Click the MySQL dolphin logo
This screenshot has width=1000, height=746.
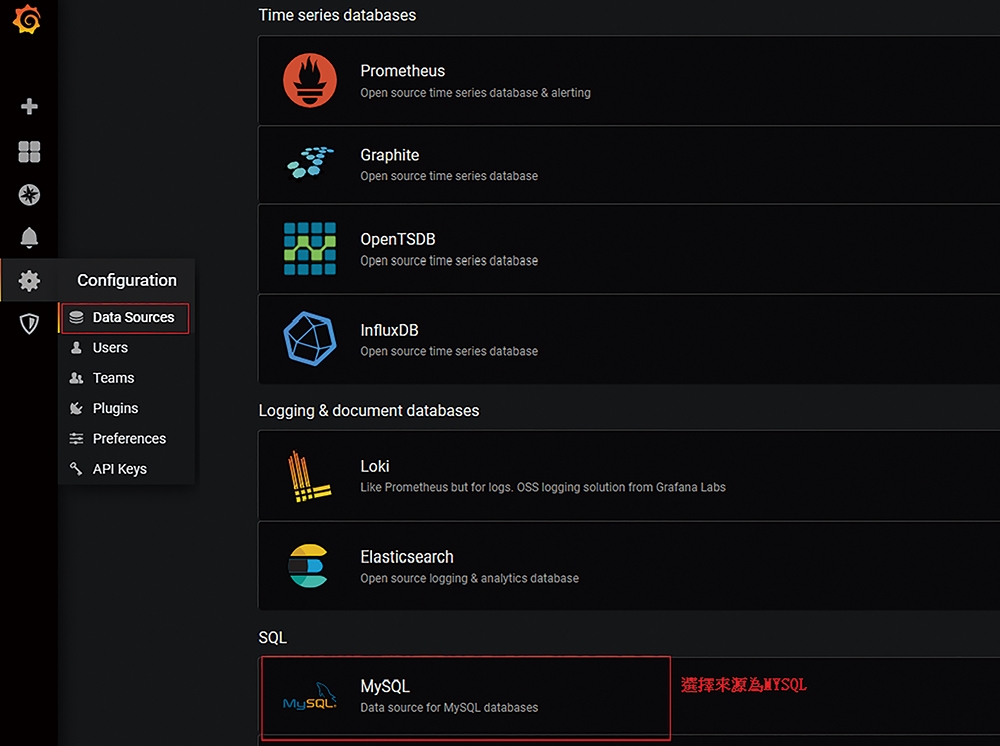coord(310,696)
